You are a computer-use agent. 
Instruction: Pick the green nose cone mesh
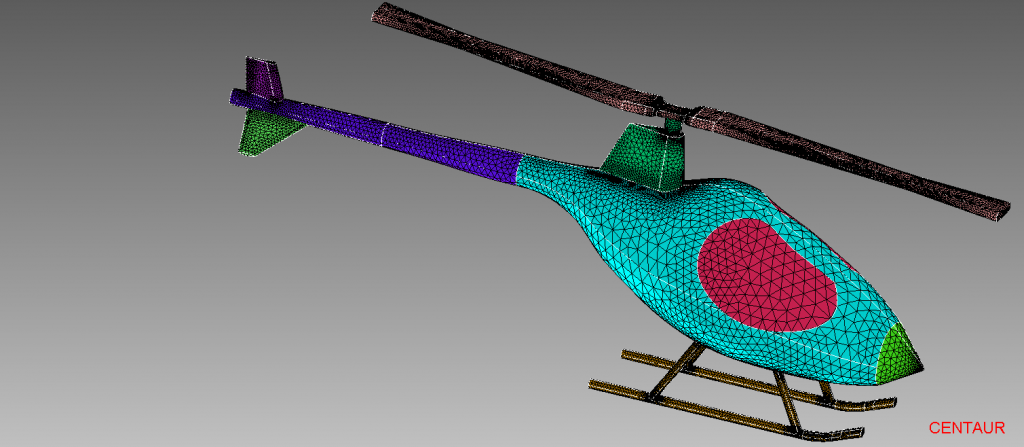pos(897,354)
